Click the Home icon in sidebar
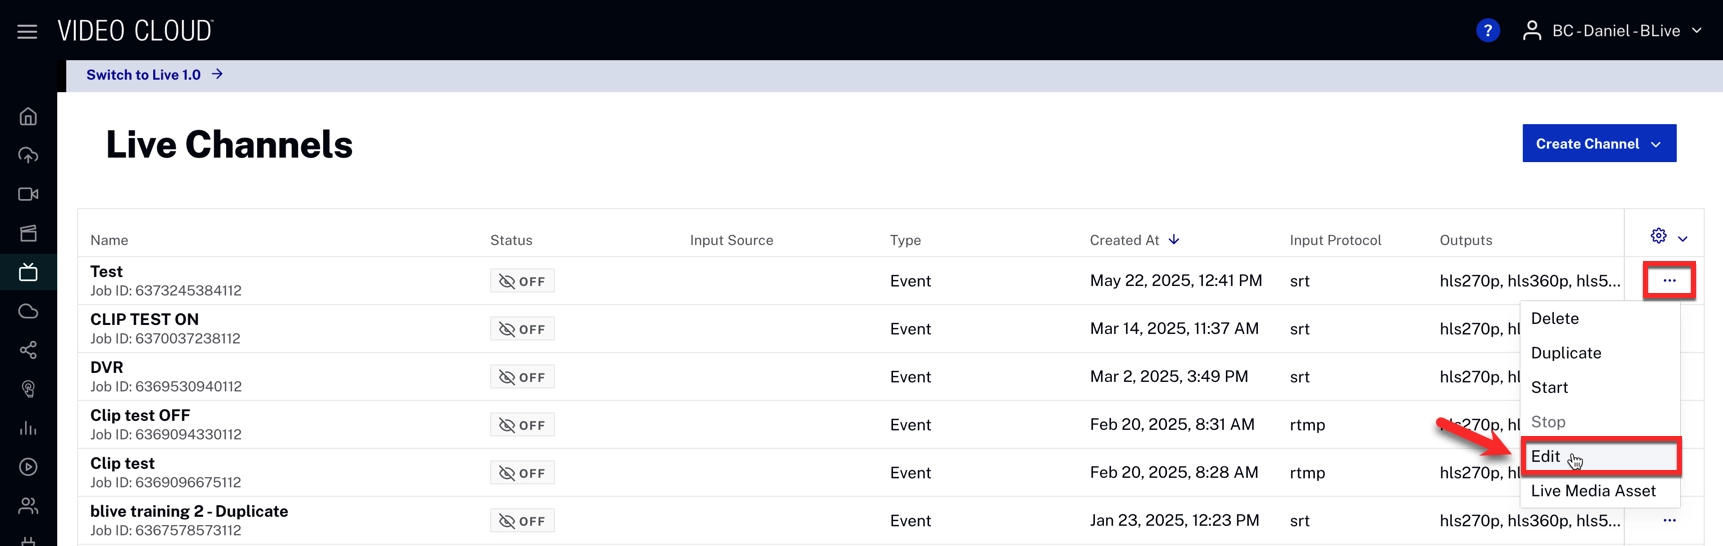Screen dimensions: 1723x546 pyautogui.click(x=28, y=117)
